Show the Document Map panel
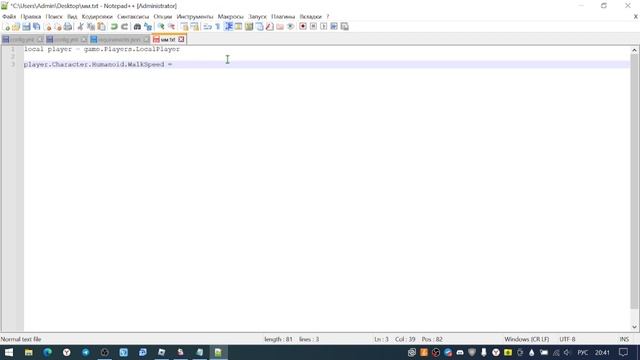The width and height of the screenshot is (640, 360). [249, 27]
